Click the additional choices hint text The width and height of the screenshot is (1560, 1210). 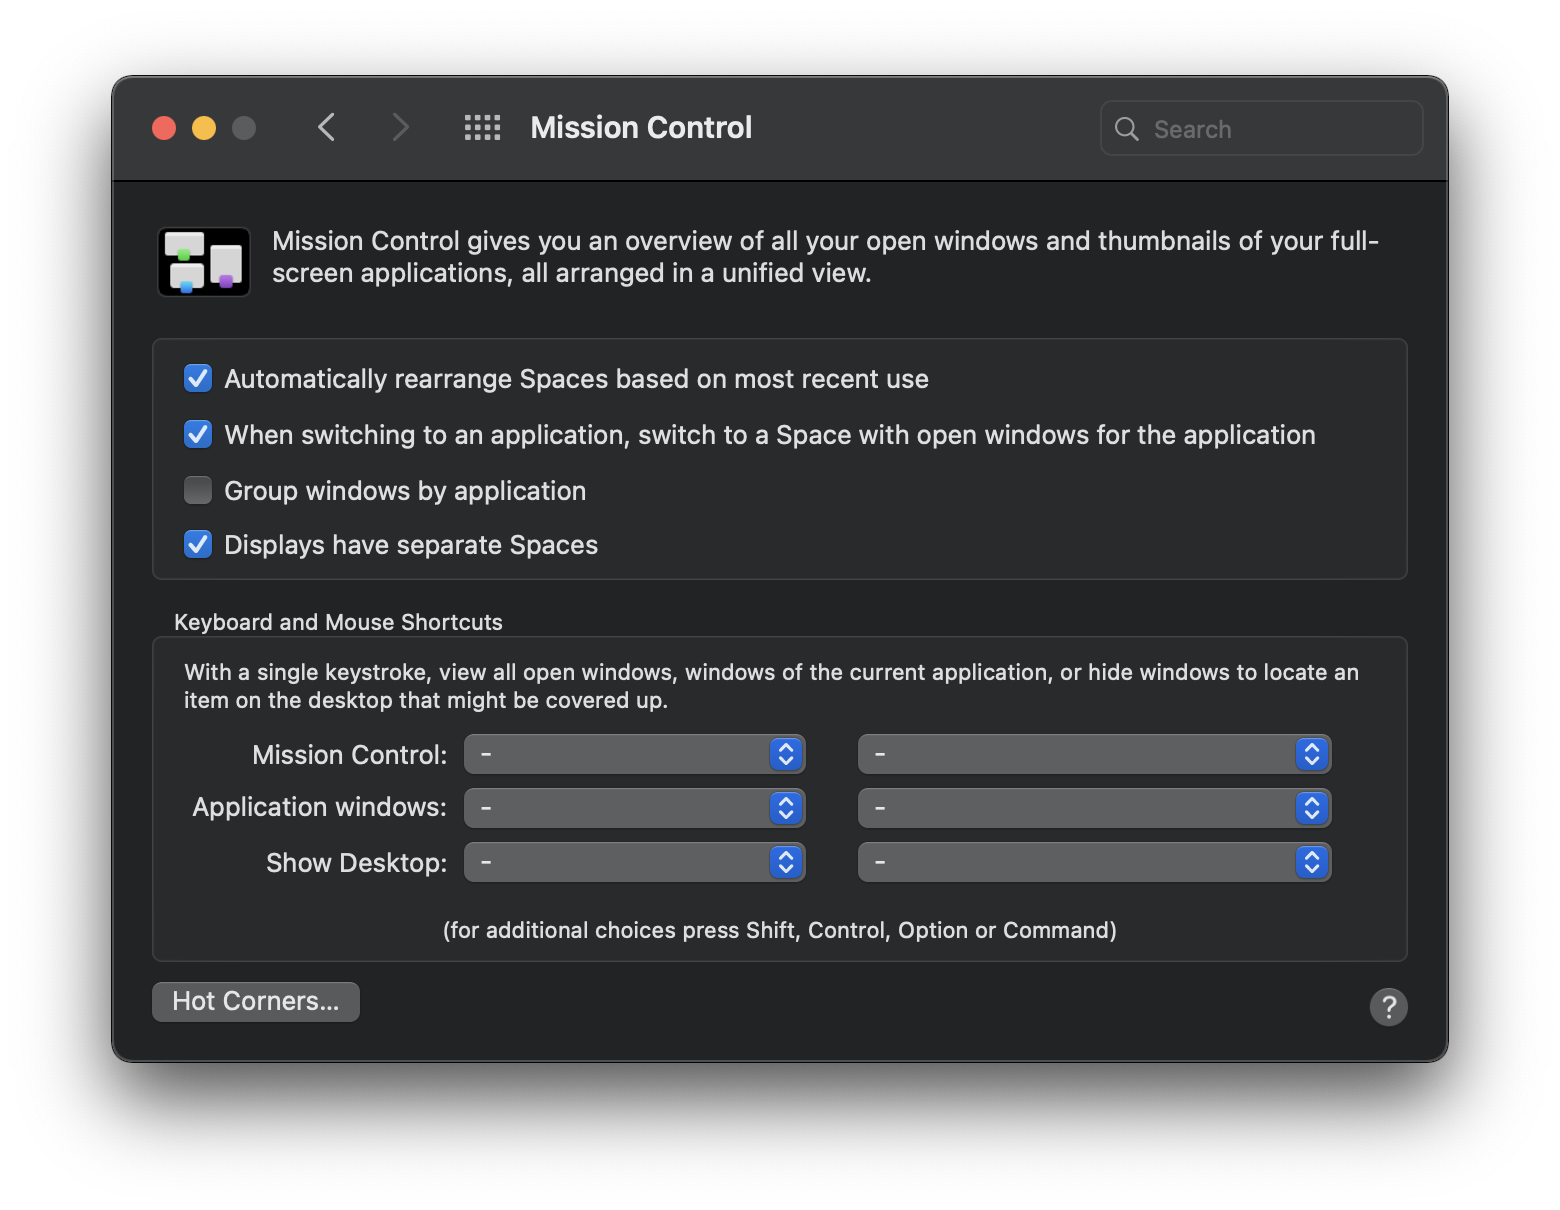[x=780, y=930]
